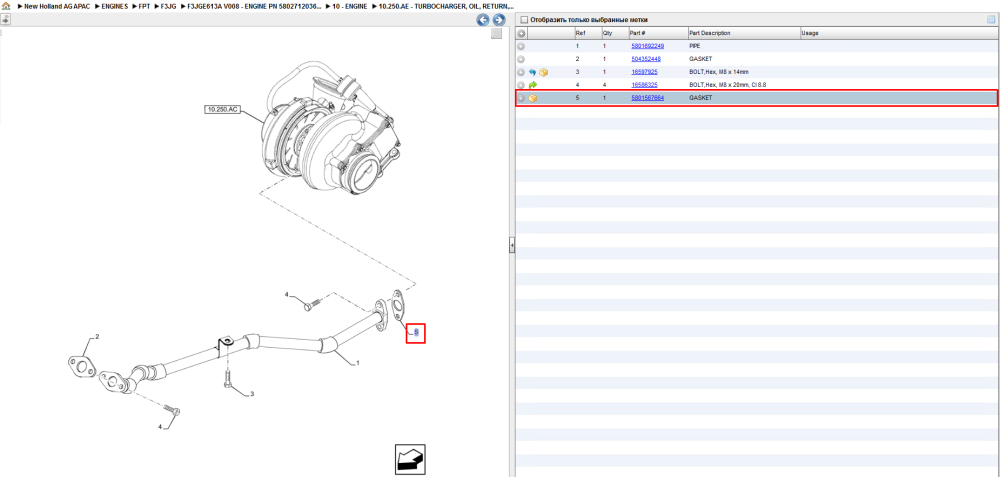Add PIPE row using its plus icon
The width and height of the screenshot is (1000, 477).
[x=521, y=47]
